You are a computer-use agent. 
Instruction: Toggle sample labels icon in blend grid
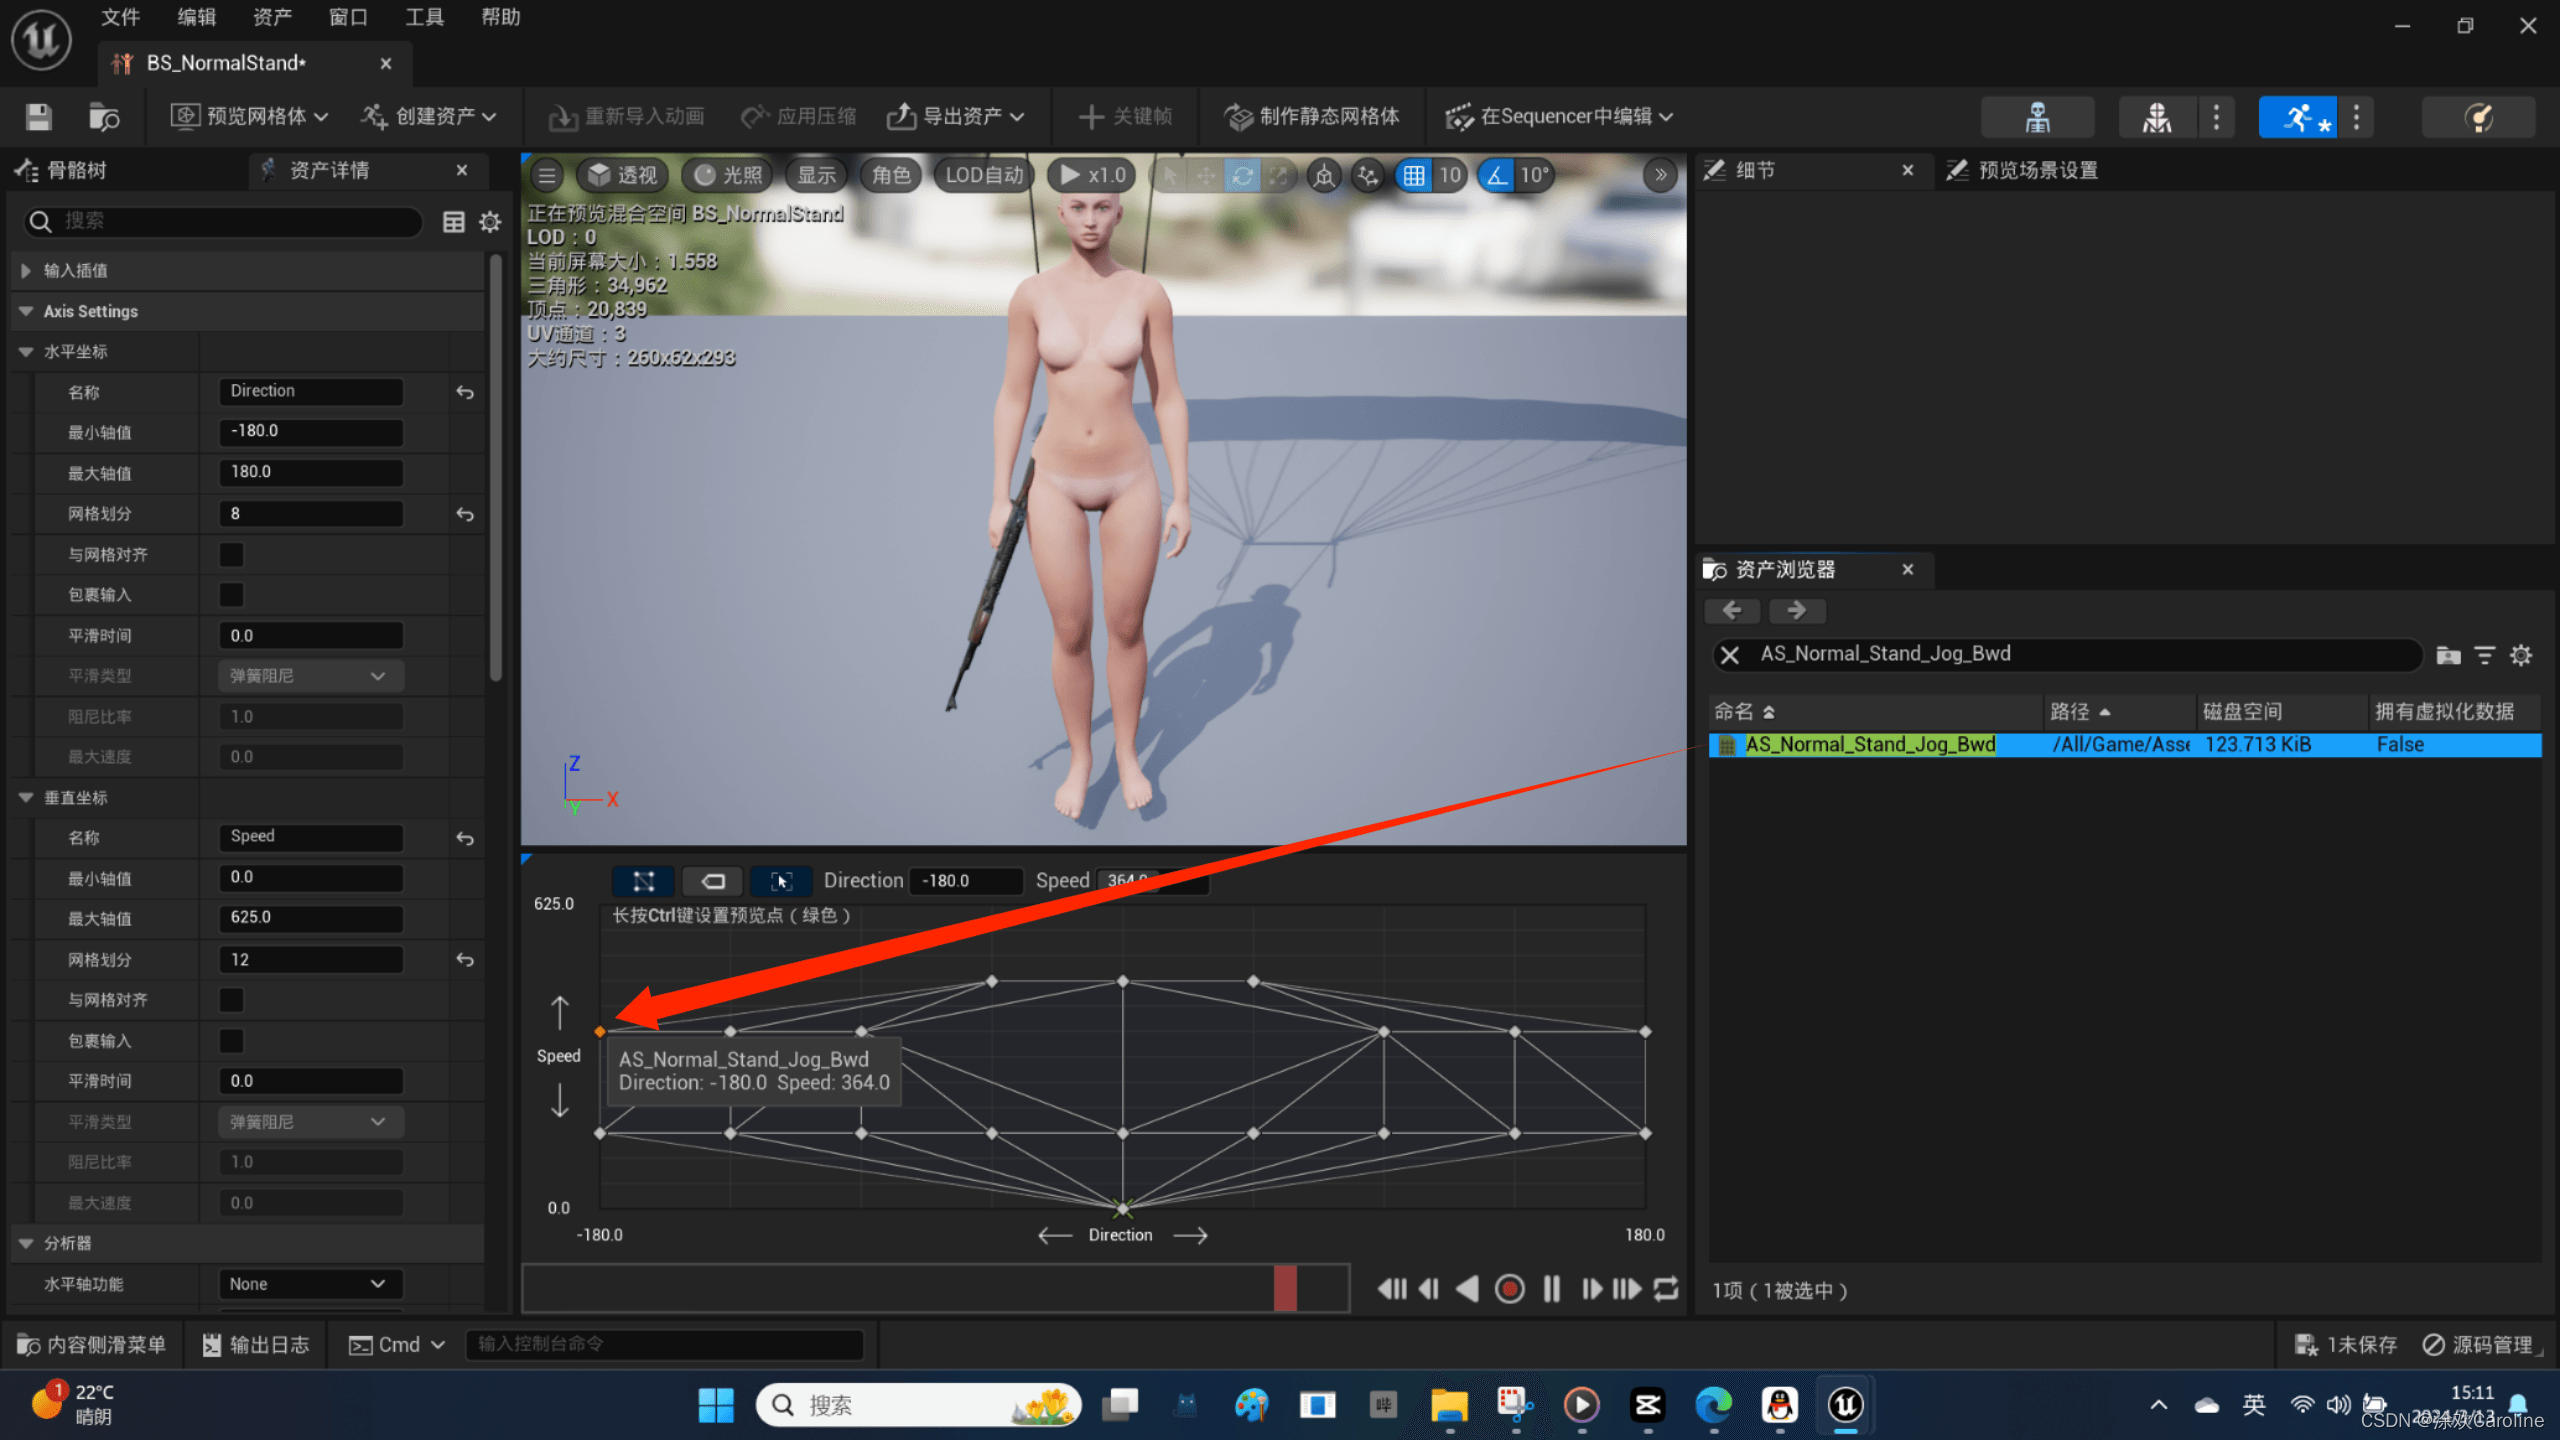712,881
